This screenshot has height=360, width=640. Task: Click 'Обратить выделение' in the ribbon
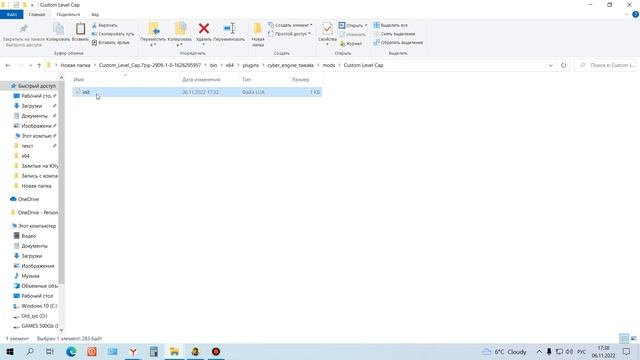398,42
